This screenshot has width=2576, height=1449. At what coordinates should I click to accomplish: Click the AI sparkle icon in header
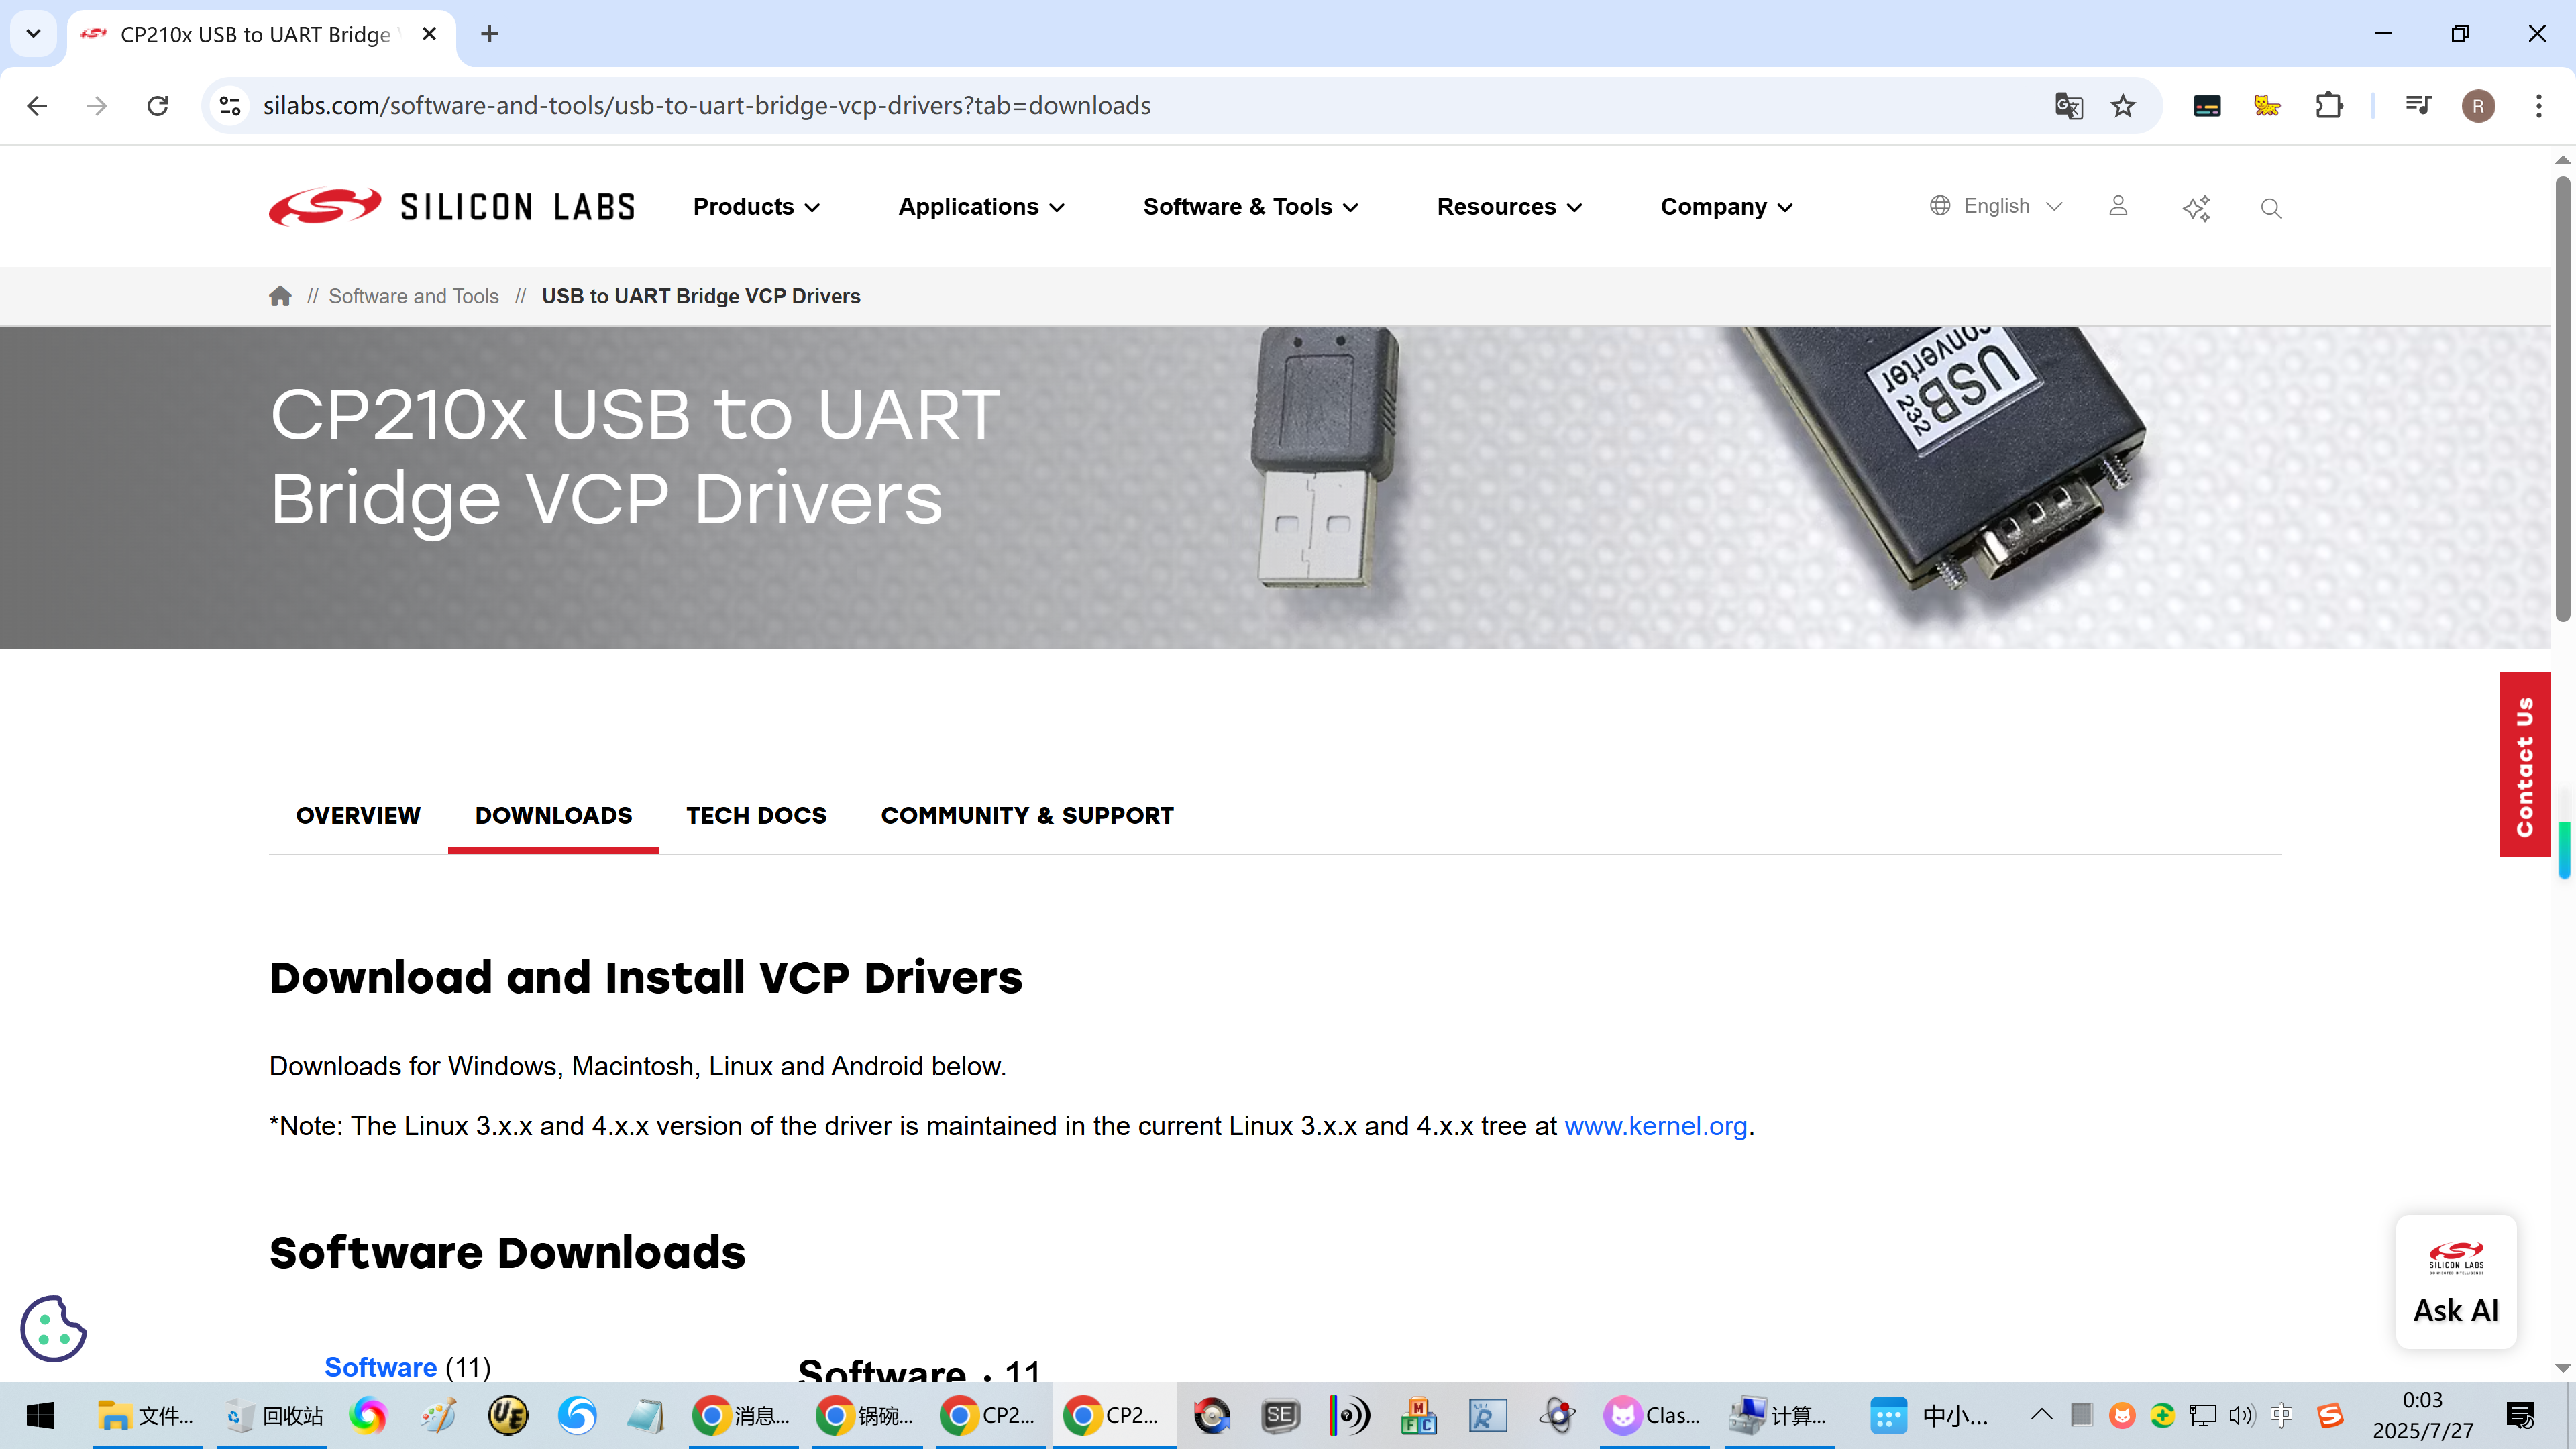tap(2196, 207)
